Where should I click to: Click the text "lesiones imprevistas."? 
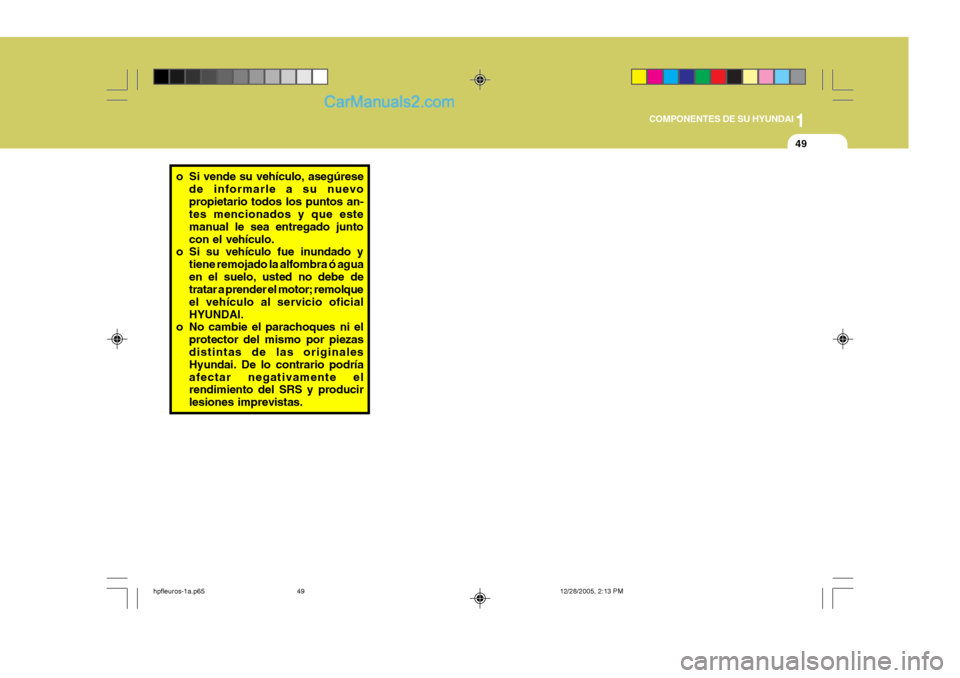pos(246,402)
